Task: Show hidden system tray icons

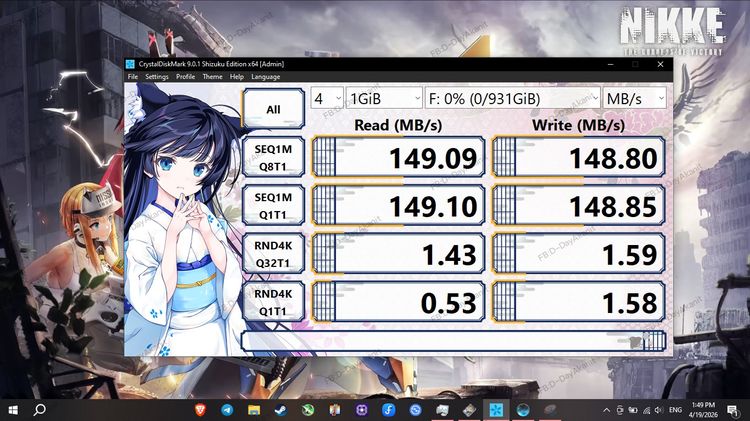Action: [x=604, y=410]
